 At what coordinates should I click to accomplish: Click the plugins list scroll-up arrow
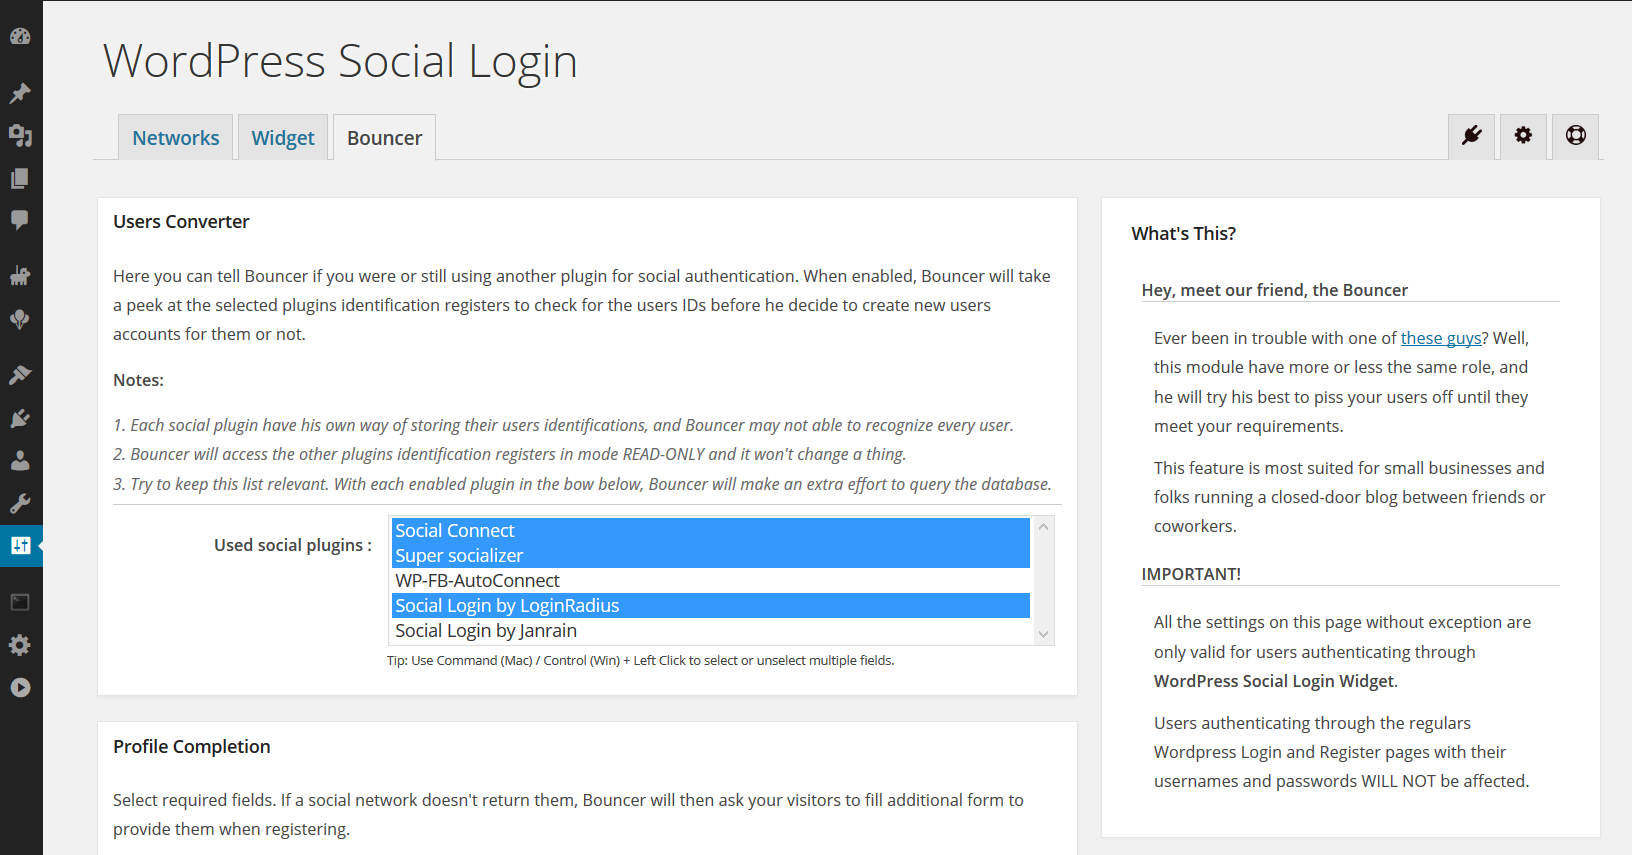point(1043,527)
